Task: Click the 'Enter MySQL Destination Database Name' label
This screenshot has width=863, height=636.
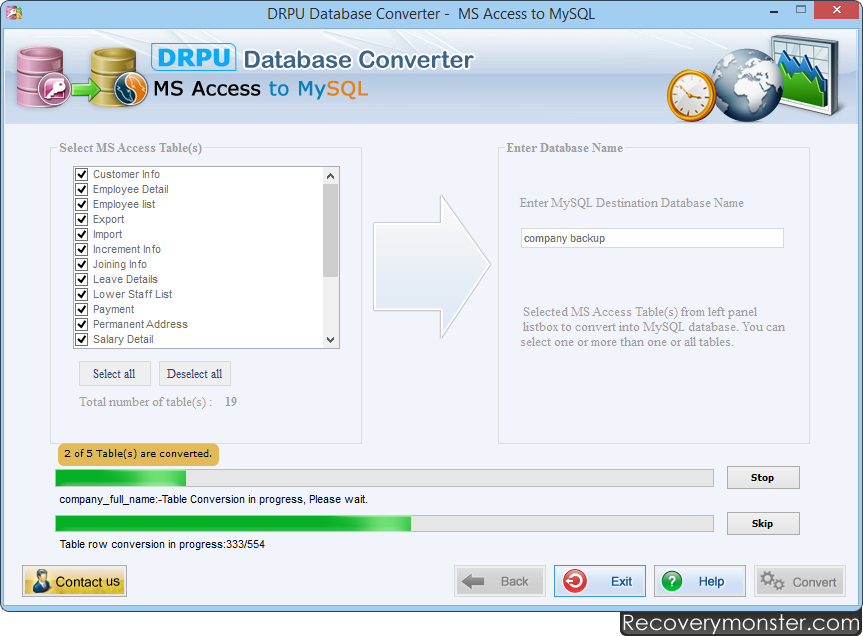Action: (631, 203)
